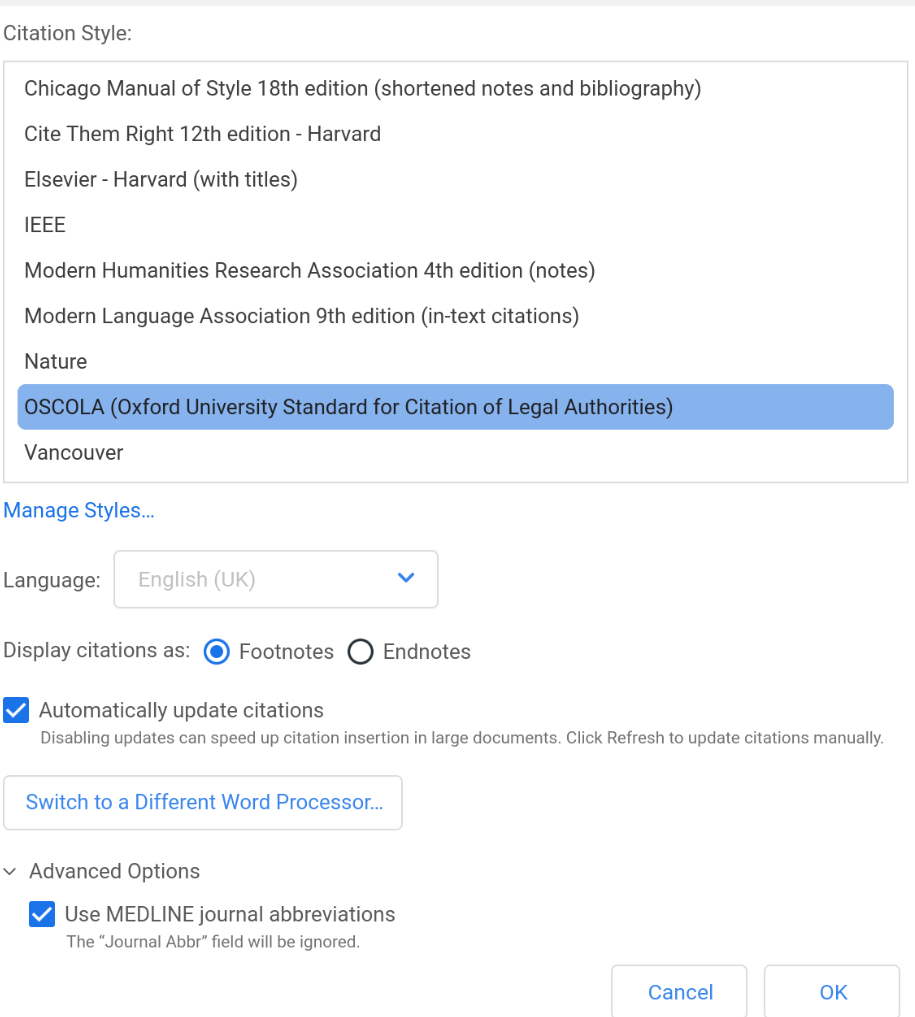
Task: Pick the IEEE citation style
Action: pos(455,224)
